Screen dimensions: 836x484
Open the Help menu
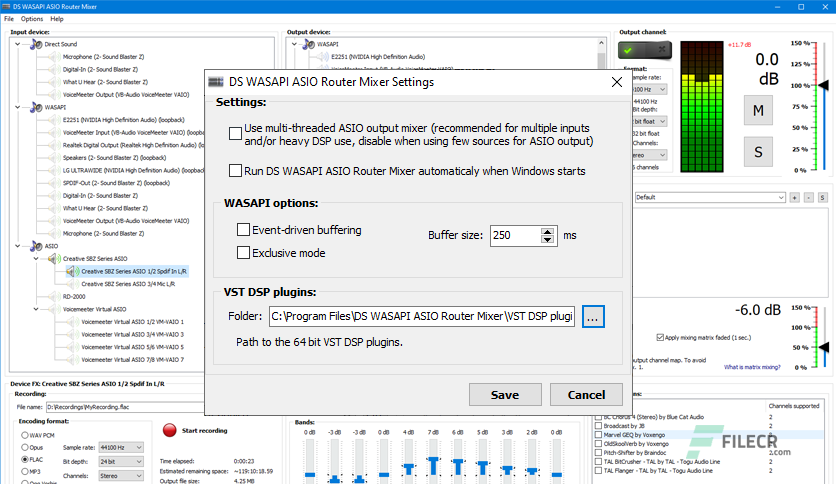(57, 19)
